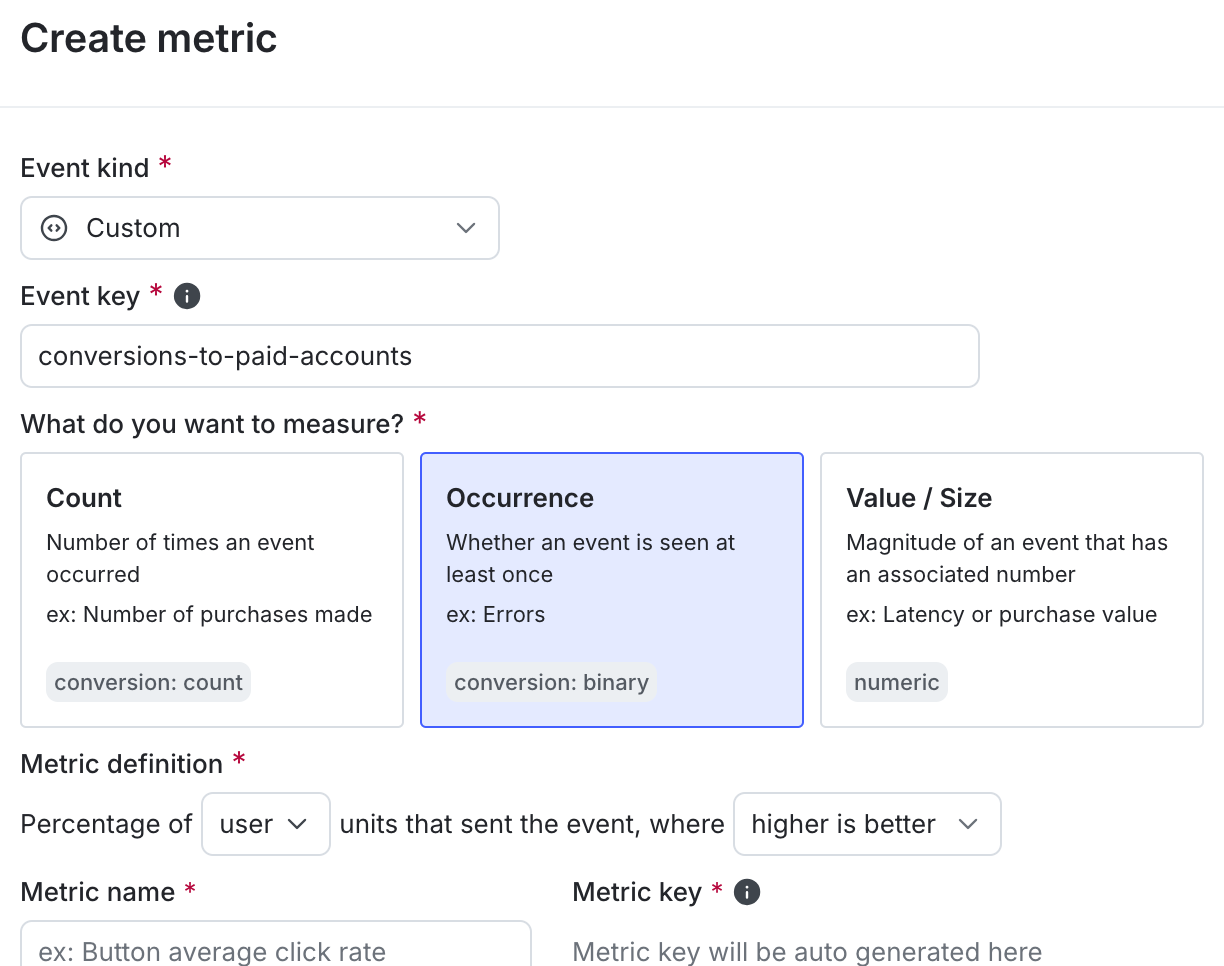Click the conversion: binary tag on Occurrence card
Screen dimensions: 1224x966
pyautogui.click(x=551, y=682)
